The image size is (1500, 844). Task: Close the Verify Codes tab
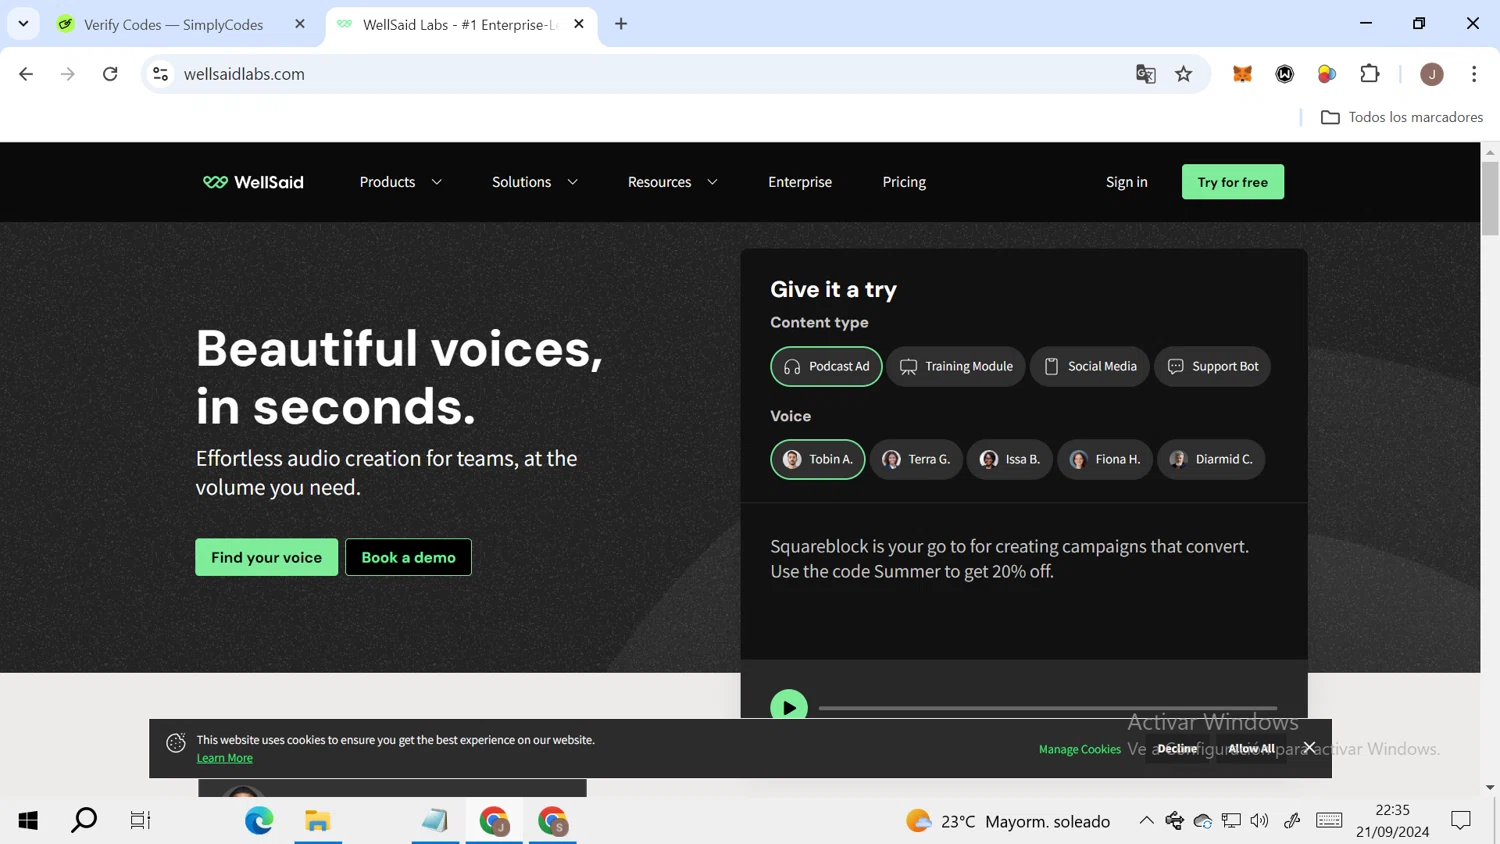pos(299,24)
